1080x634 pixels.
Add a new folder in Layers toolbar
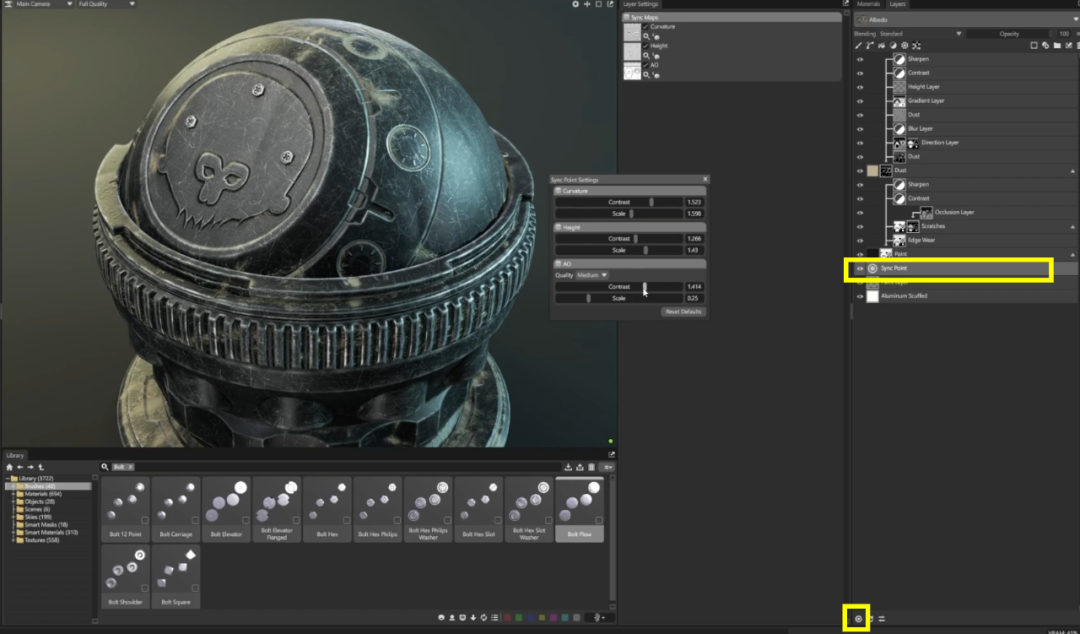1057,45
